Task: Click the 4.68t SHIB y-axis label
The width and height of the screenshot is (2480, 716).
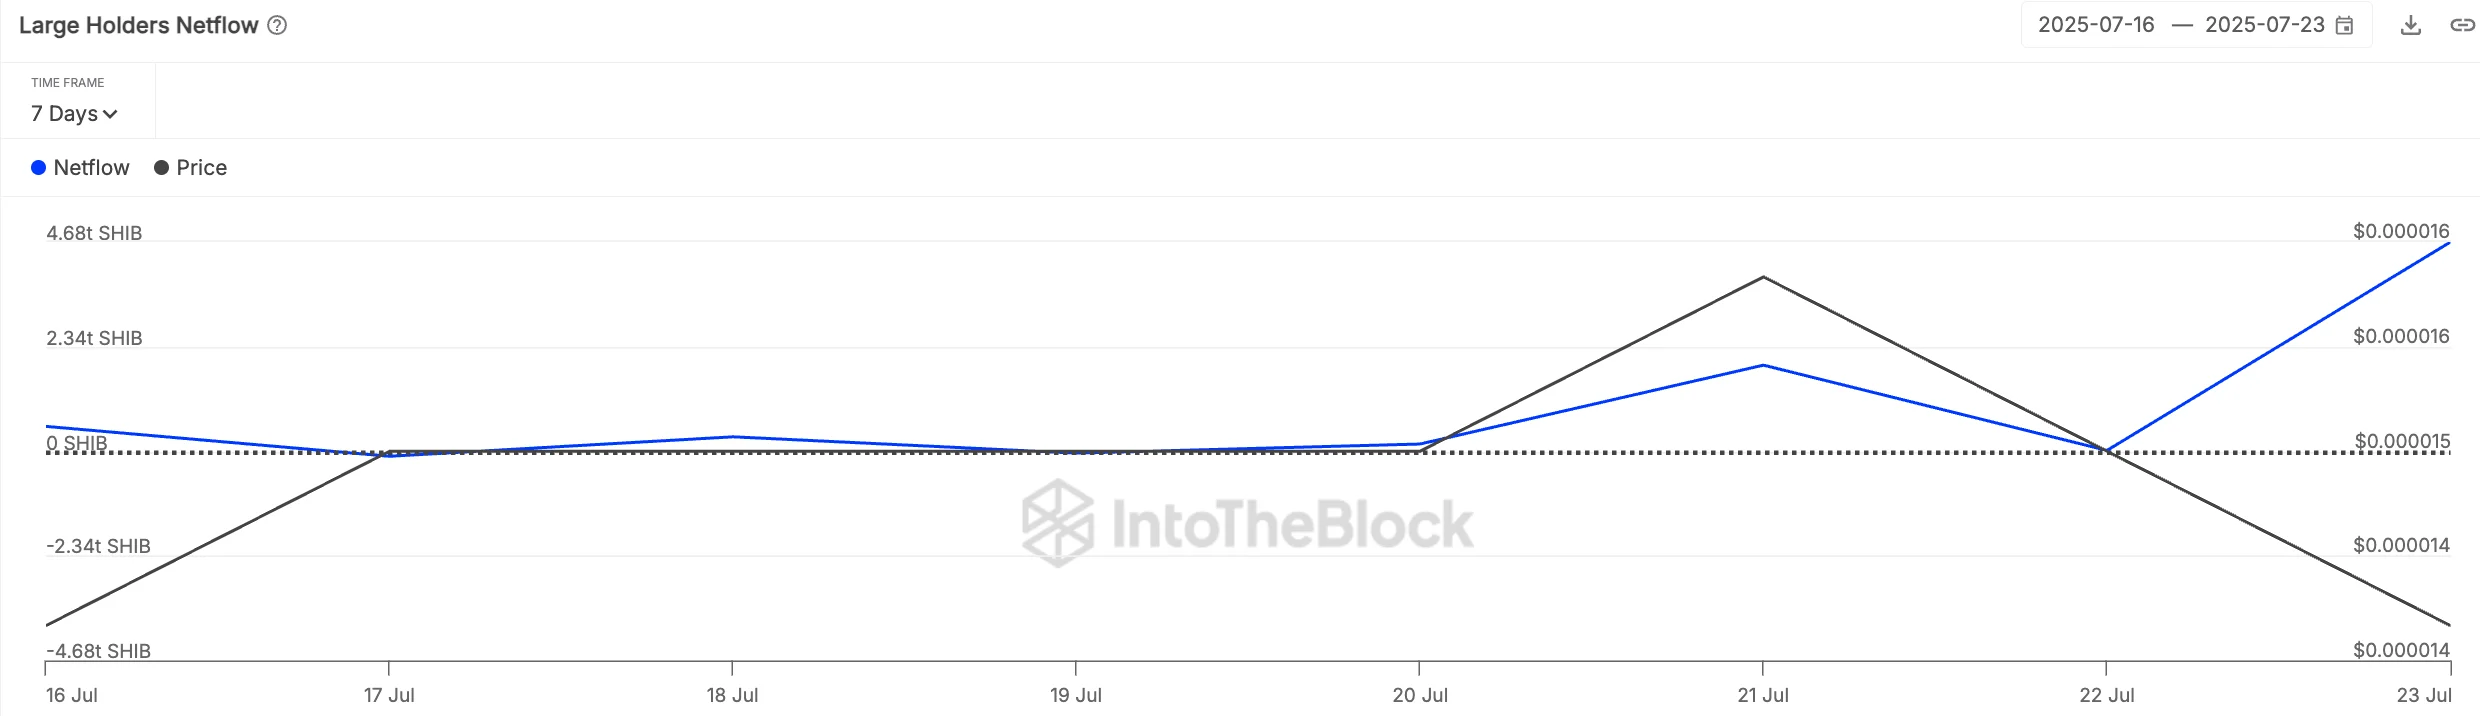Action: coord(94,233)
